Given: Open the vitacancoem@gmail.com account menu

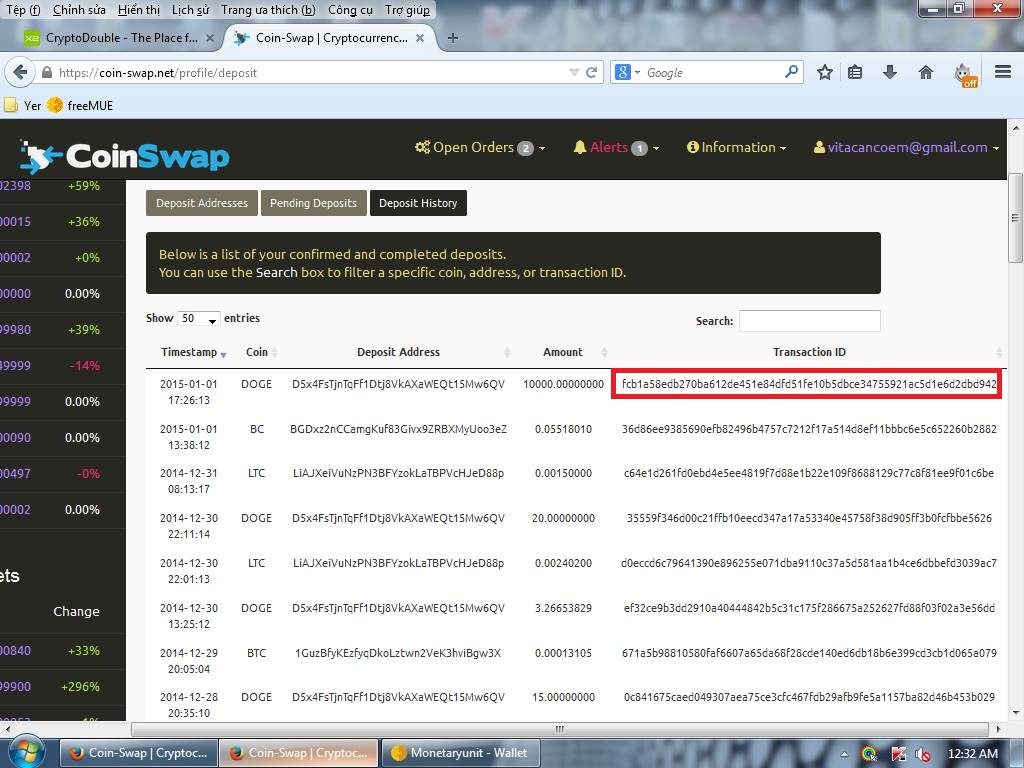Looking at the screenshot, I should pos(906,148).
